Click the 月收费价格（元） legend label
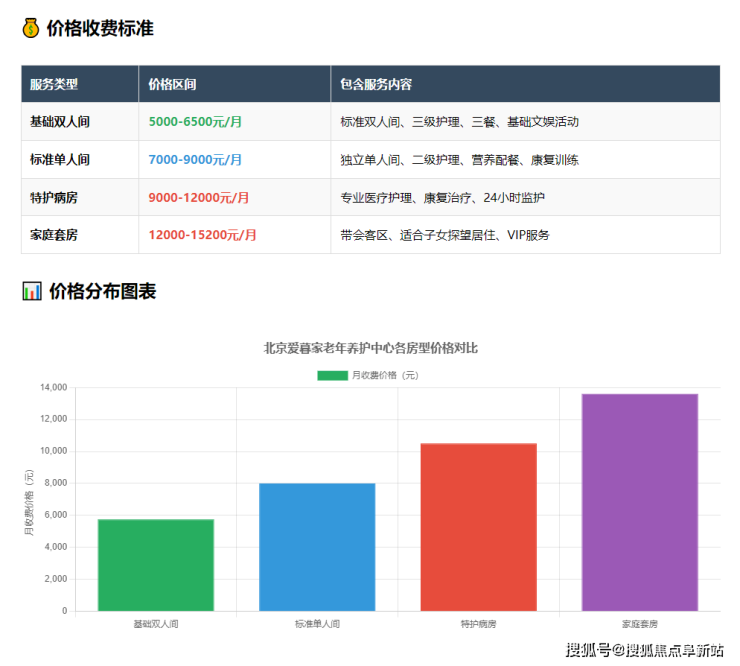740x666 pixels. 385,375
